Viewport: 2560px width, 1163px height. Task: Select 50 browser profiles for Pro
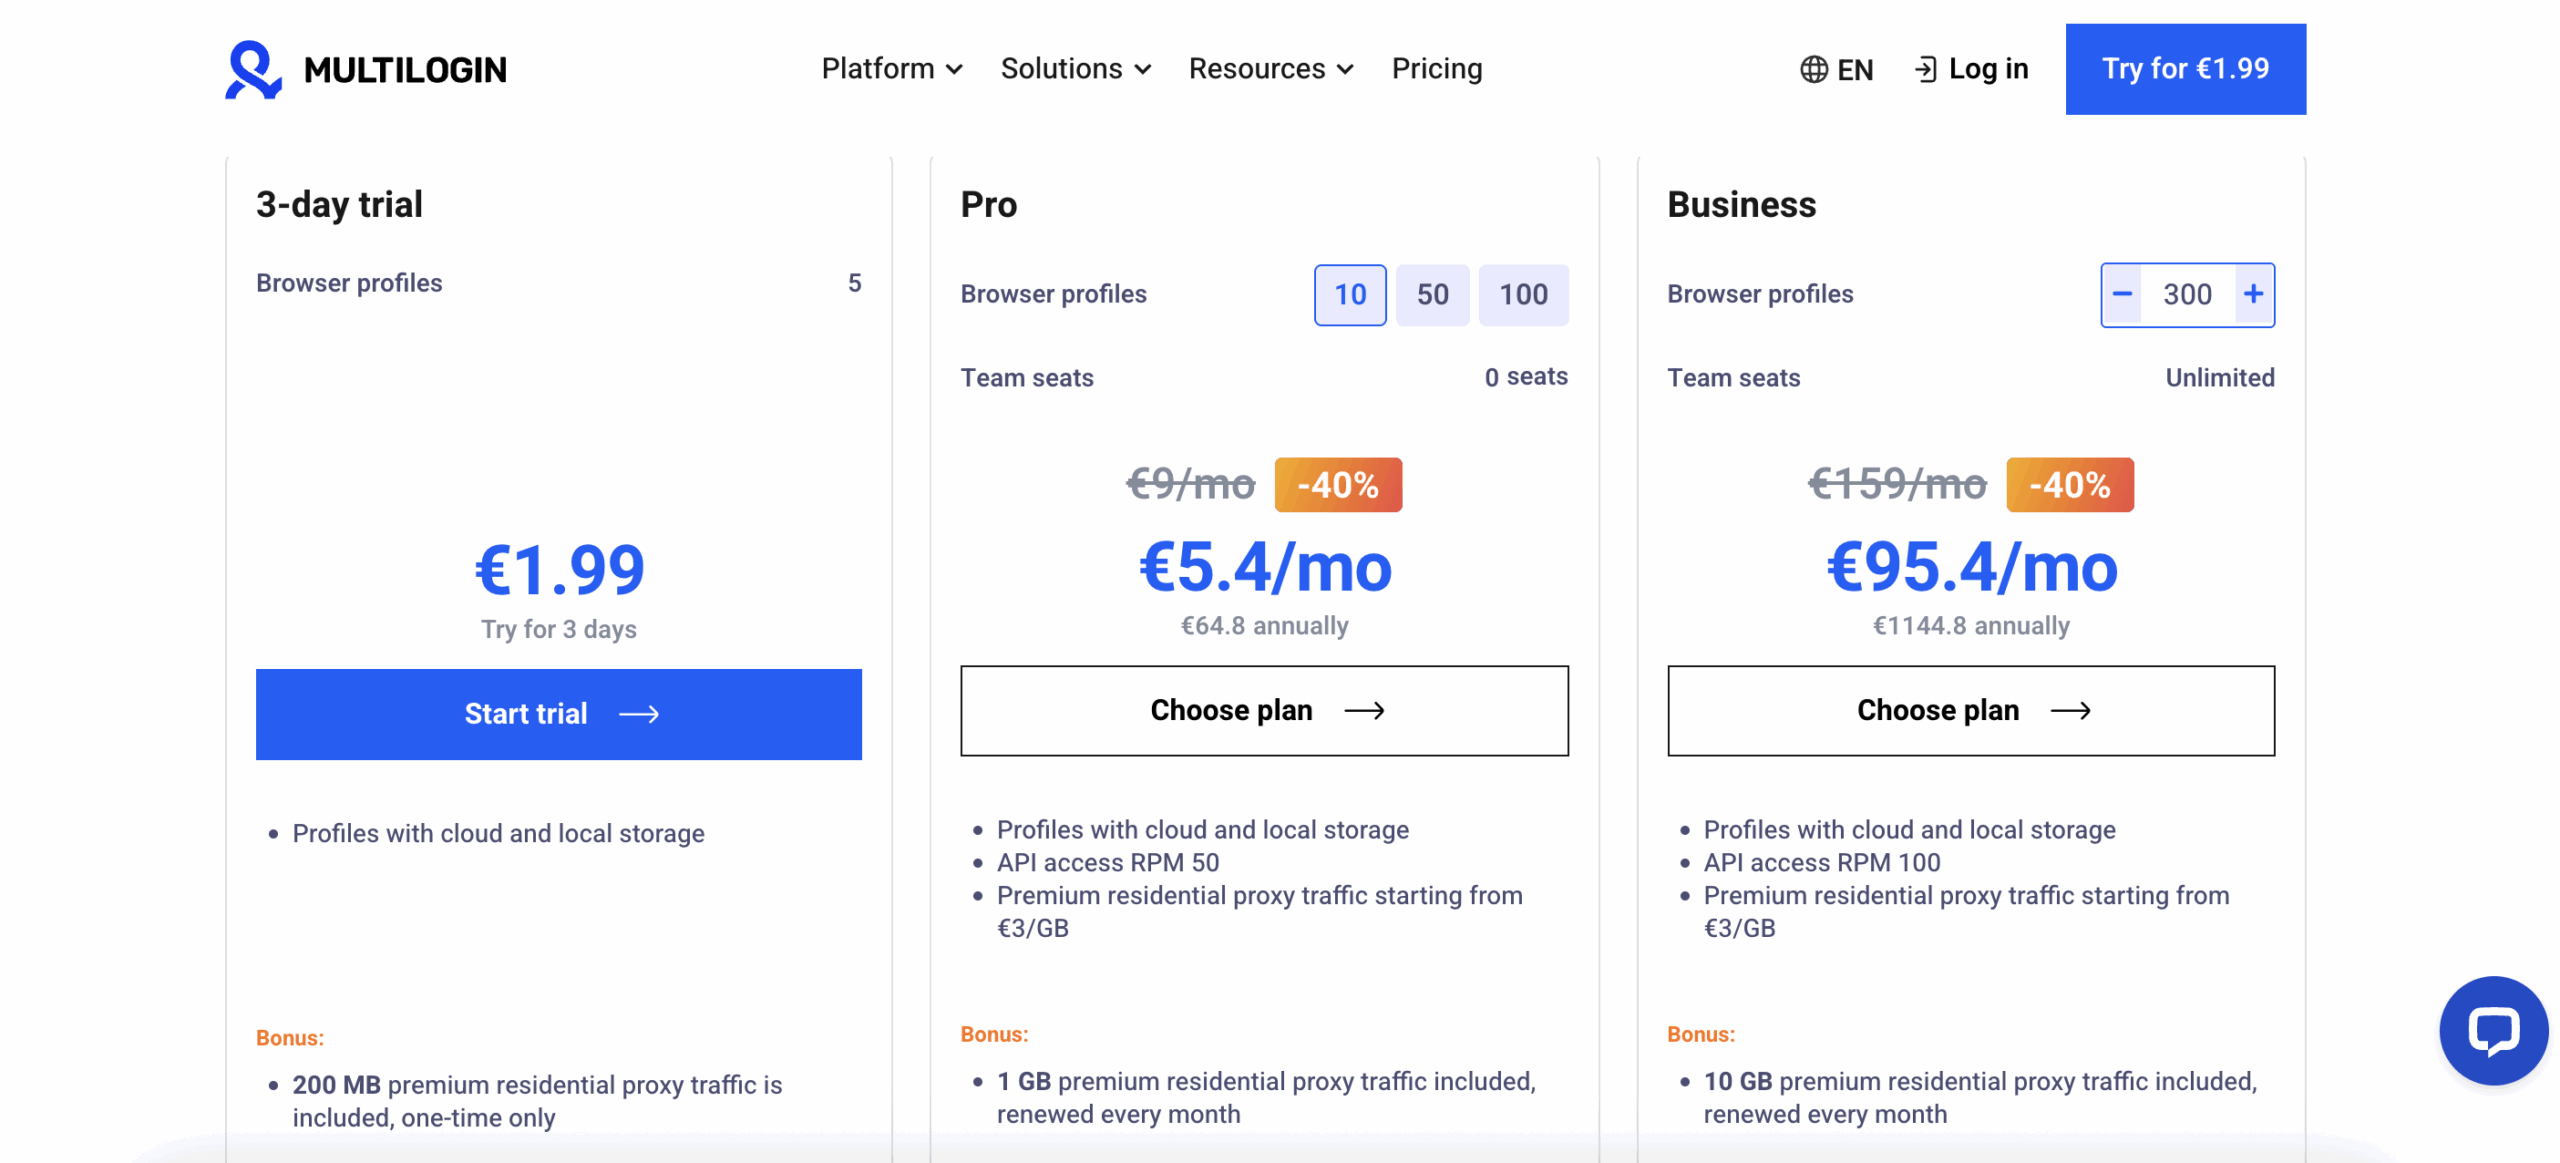tap(1433, 294)
